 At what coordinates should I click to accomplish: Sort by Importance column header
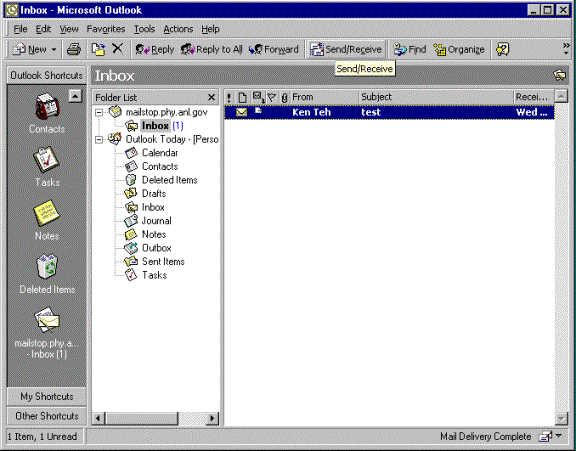click(x=229, y=97)
